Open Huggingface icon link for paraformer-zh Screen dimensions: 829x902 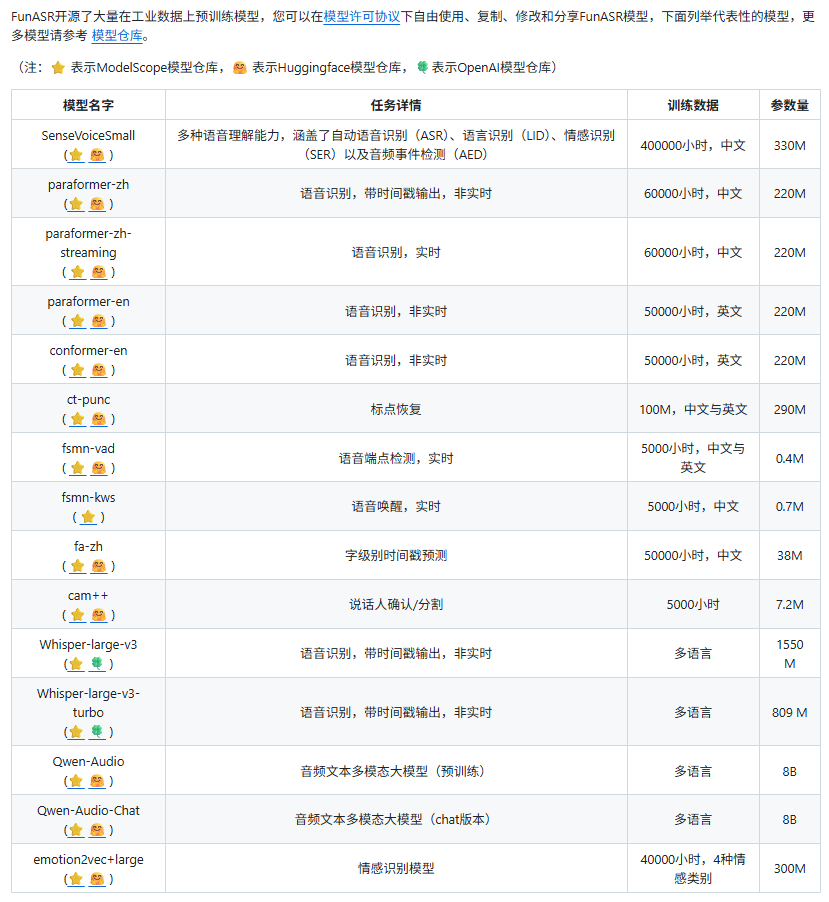click(97, 204)
